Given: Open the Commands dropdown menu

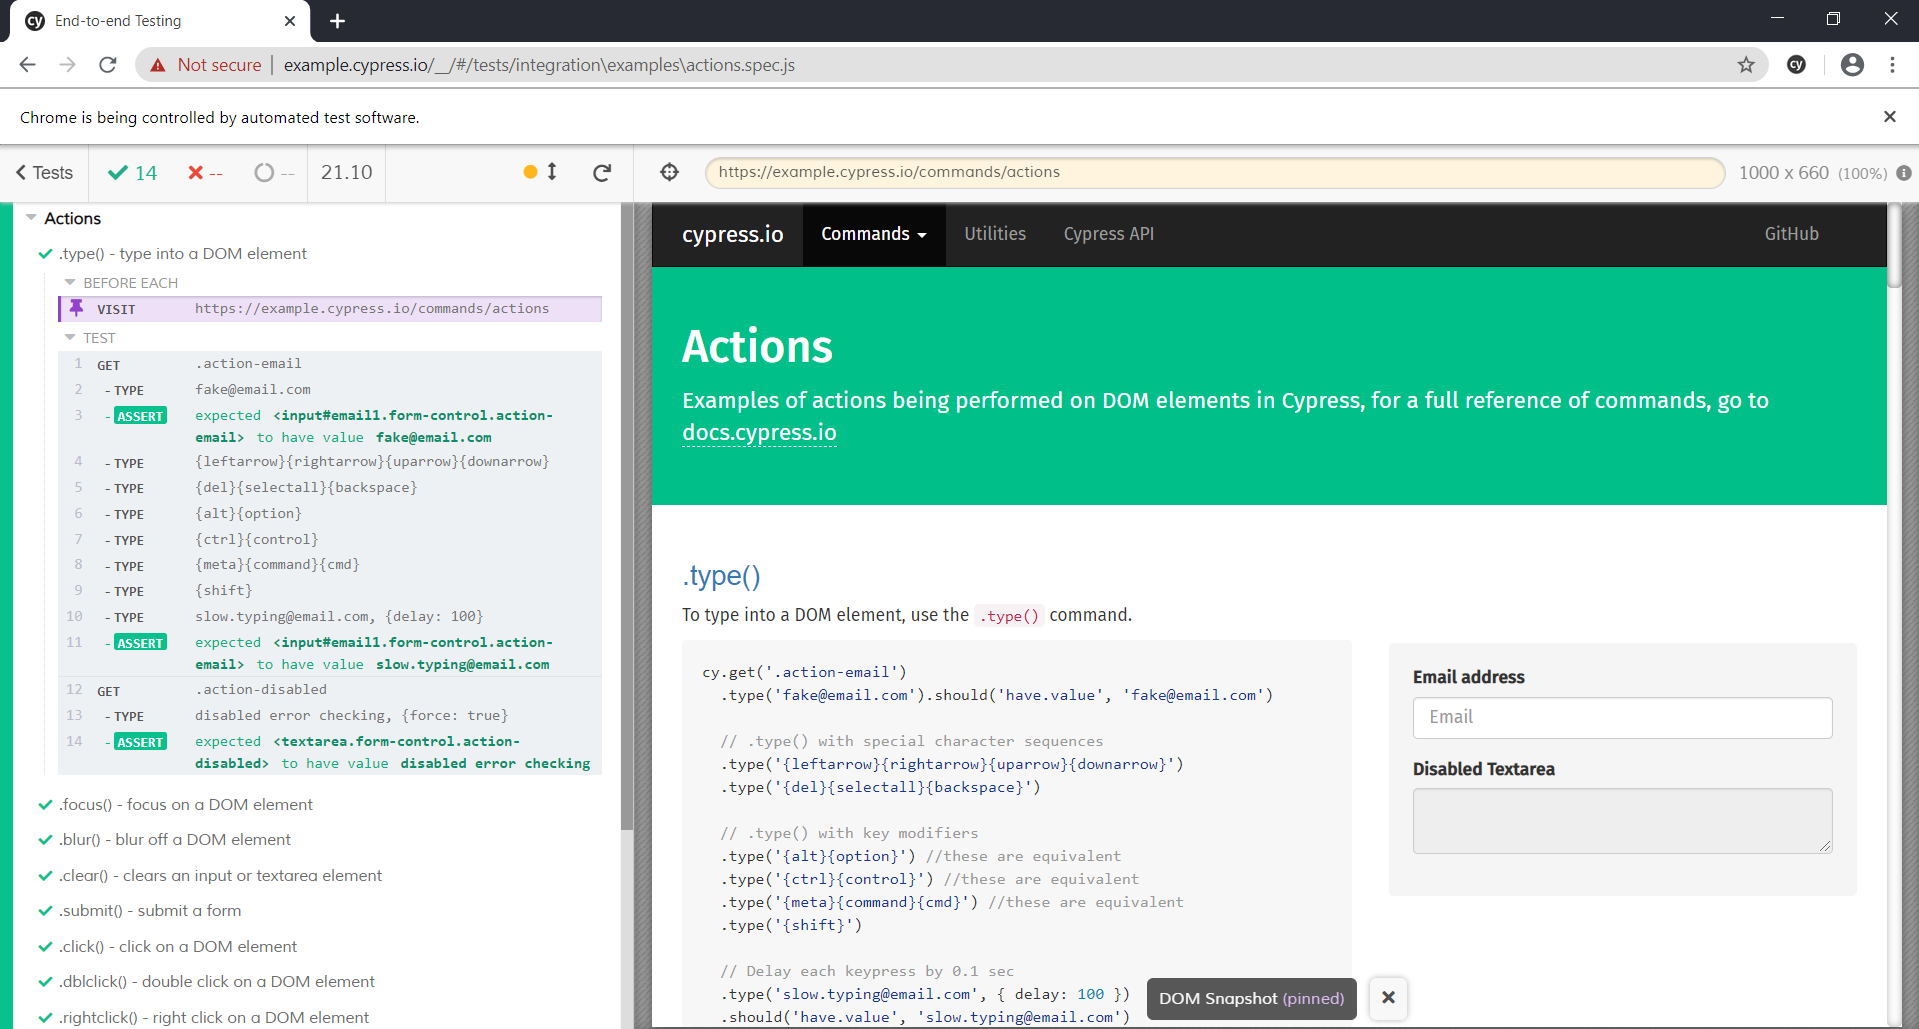Looking at the screenshot, I should coord(874,234).
